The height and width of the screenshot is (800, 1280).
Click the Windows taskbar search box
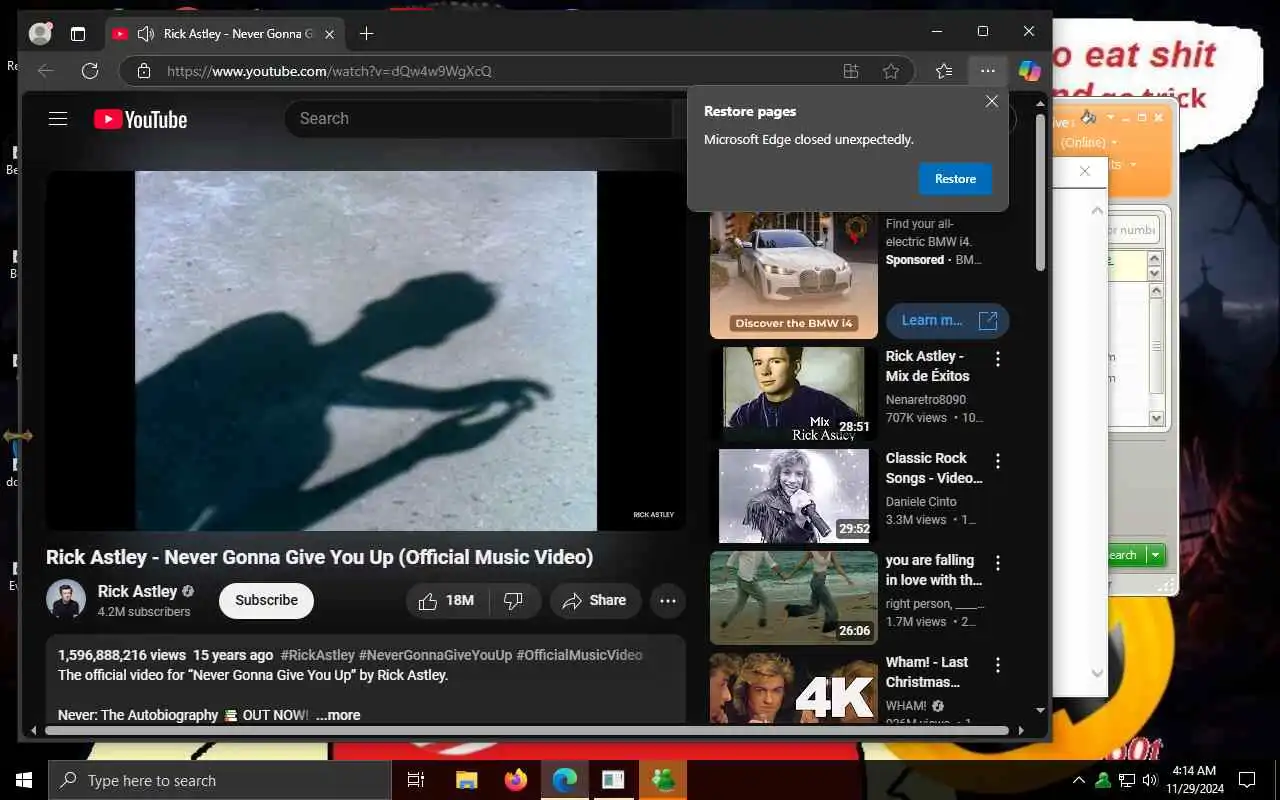point(220,780)
